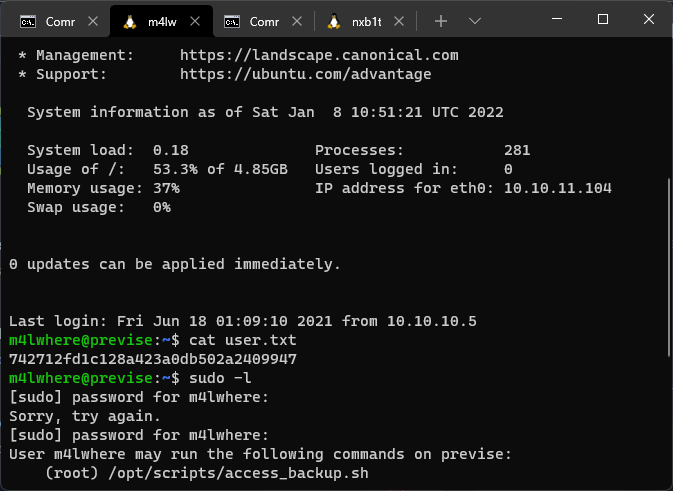Open a new tab with the plus icon
The height and width of the screenshot is (491, 673).
(x=441, y=20)
